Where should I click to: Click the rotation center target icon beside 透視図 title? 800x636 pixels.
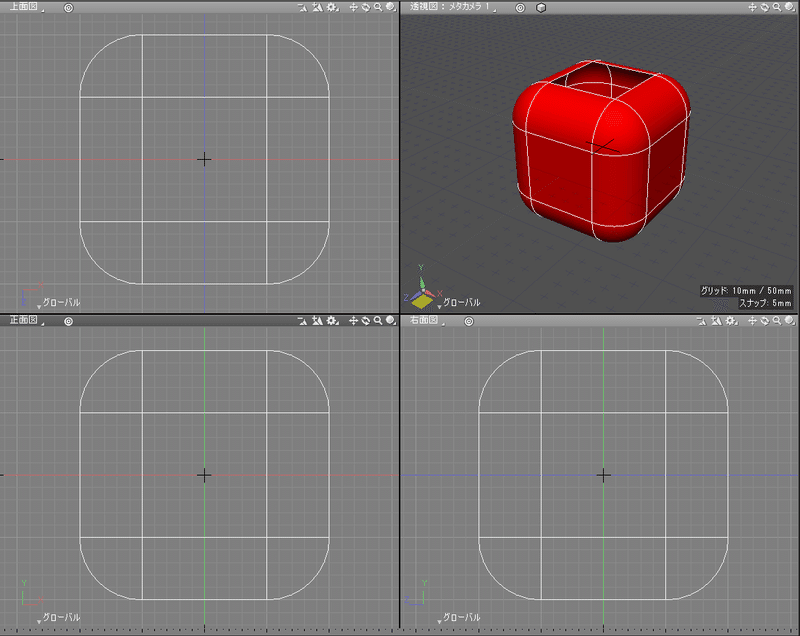(x=520, y=7)
